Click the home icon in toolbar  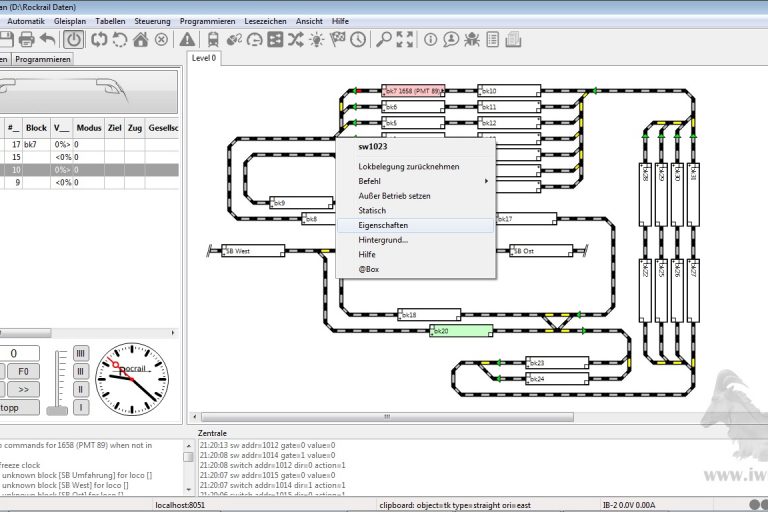[141, 40]
